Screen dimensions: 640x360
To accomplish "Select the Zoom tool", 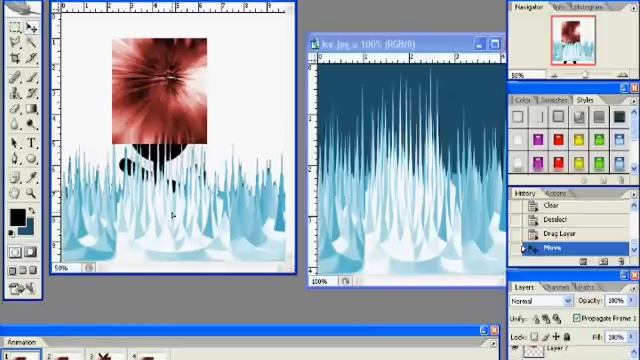I will click(x=31, y=193).
